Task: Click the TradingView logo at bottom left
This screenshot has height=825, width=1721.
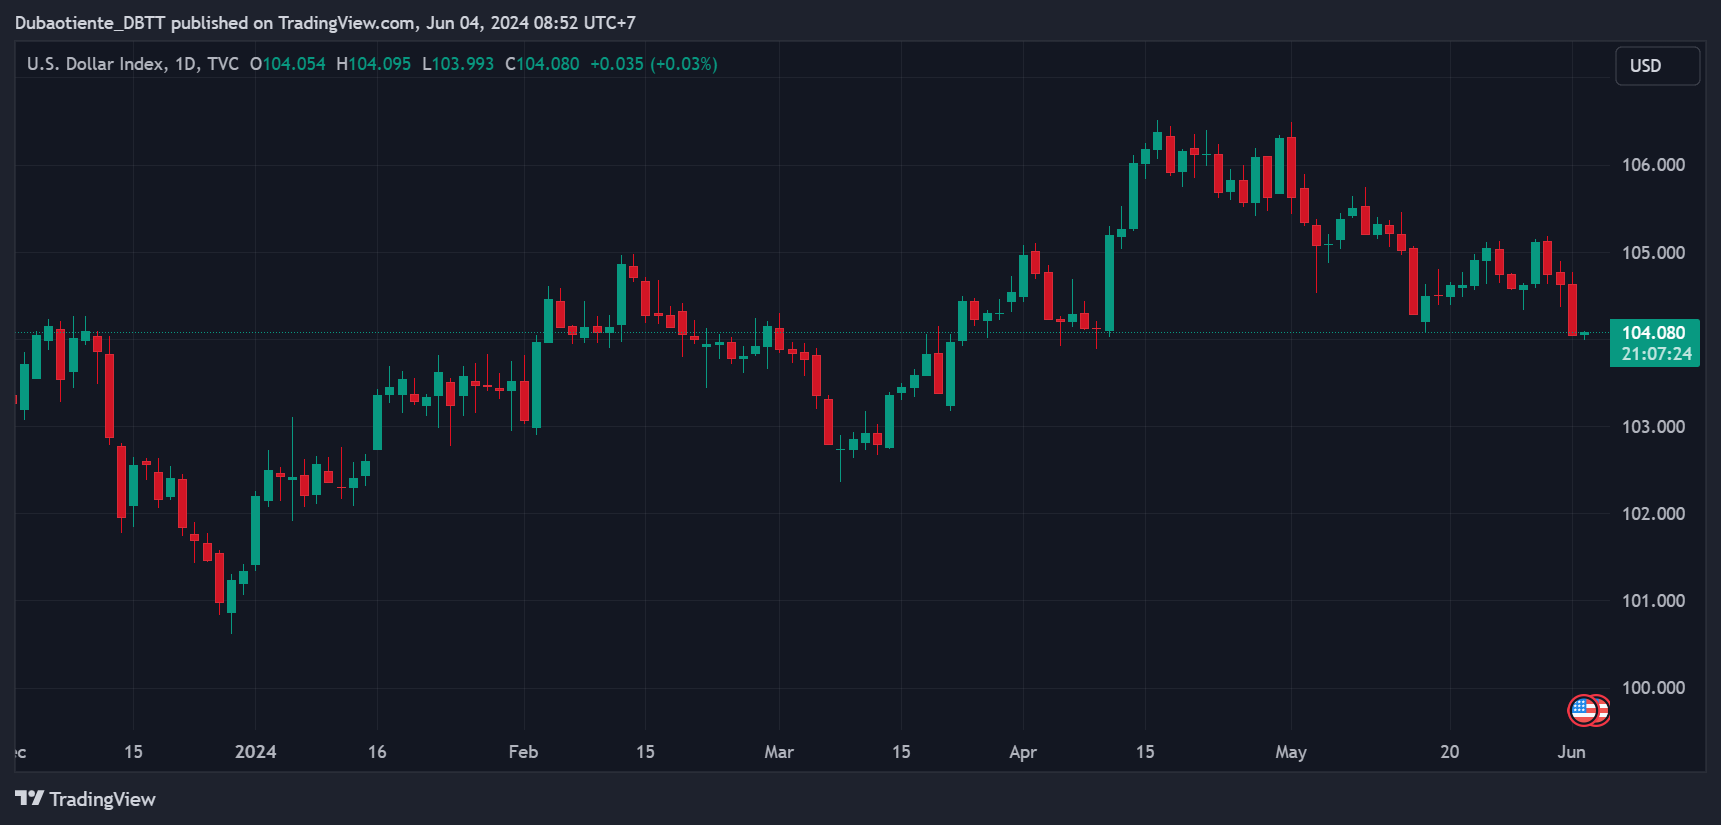Action: 85,799
